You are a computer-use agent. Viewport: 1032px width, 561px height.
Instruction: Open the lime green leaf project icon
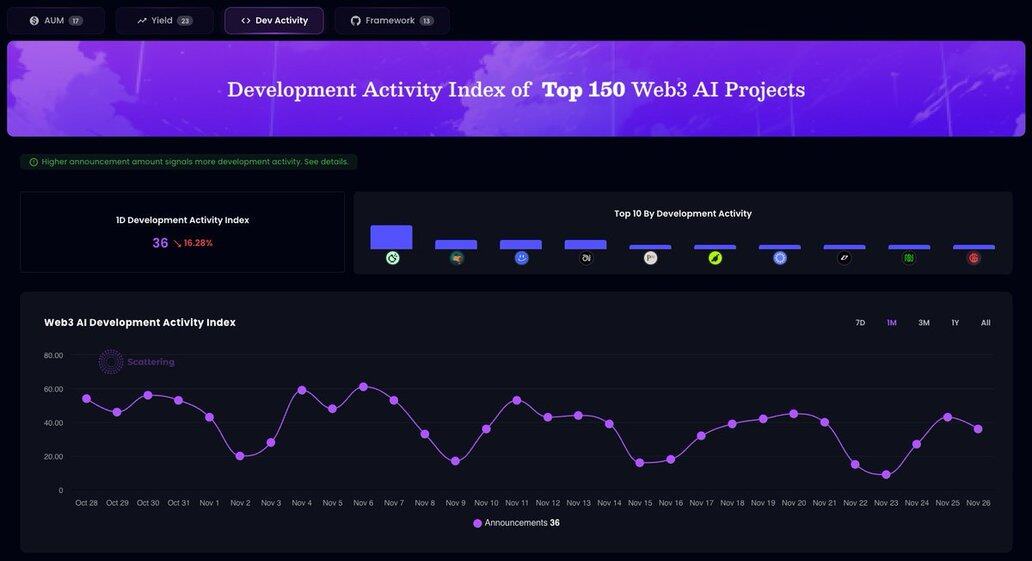(x=715, y=258)
